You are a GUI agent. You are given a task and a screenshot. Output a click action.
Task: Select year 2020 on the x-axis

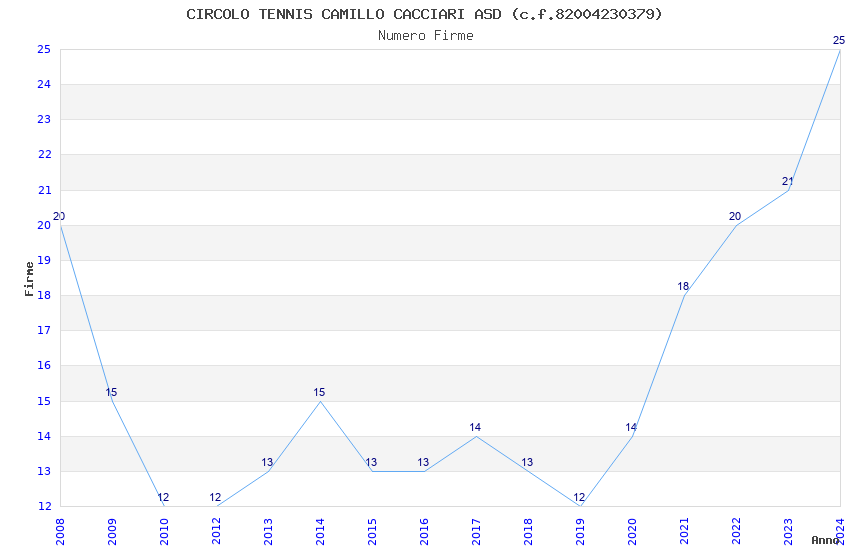pyautogui.click(x=633, y=531)
